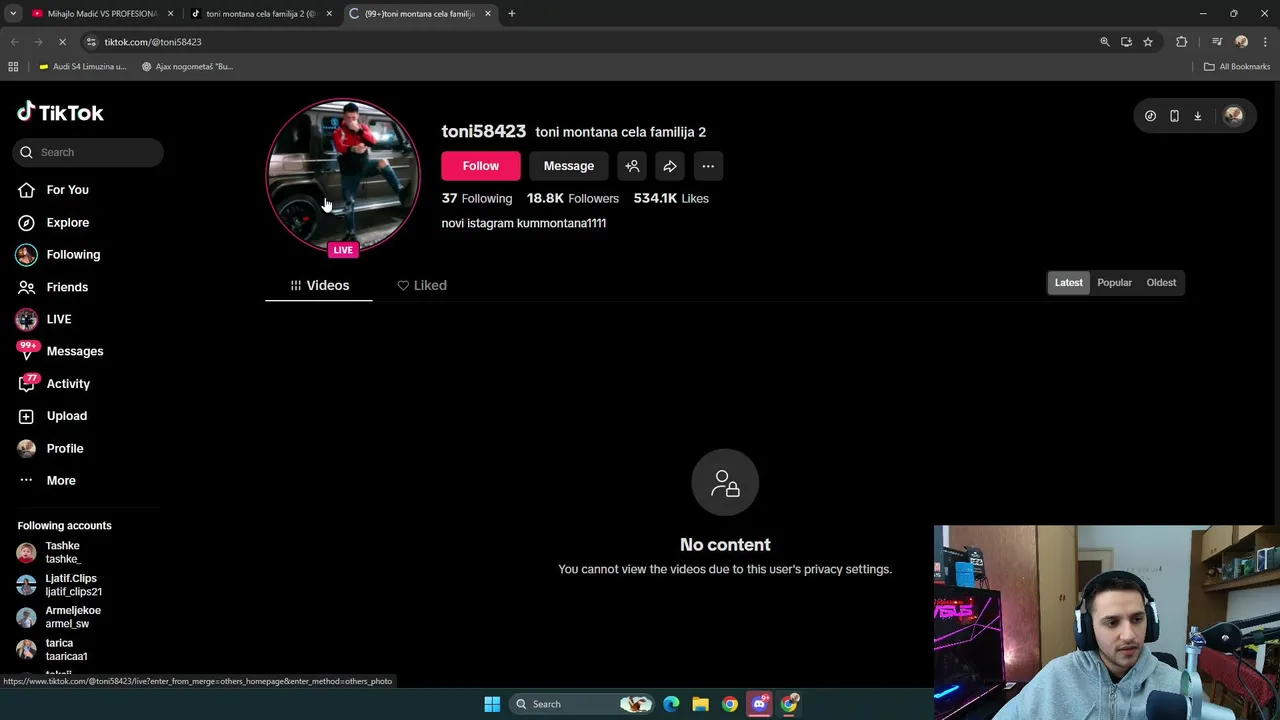This screenshot has width=1280, height=720.
Task: Open Microsoft Edge from taskbar
Action: pyautogui.click(x=671, y=704)
